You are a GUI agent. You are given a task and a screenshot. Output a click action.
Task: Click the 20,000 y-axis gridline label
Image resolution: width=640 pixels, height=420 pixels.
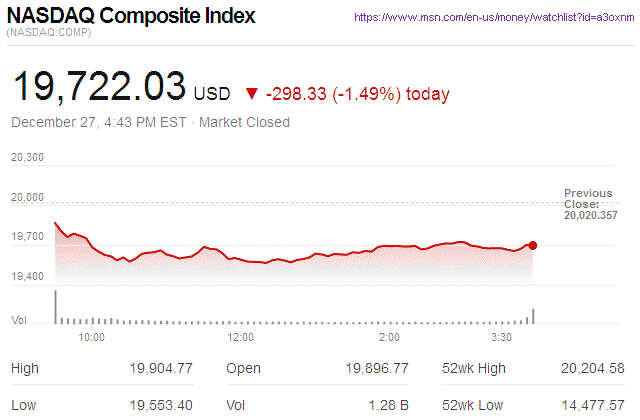pos(28,197)
